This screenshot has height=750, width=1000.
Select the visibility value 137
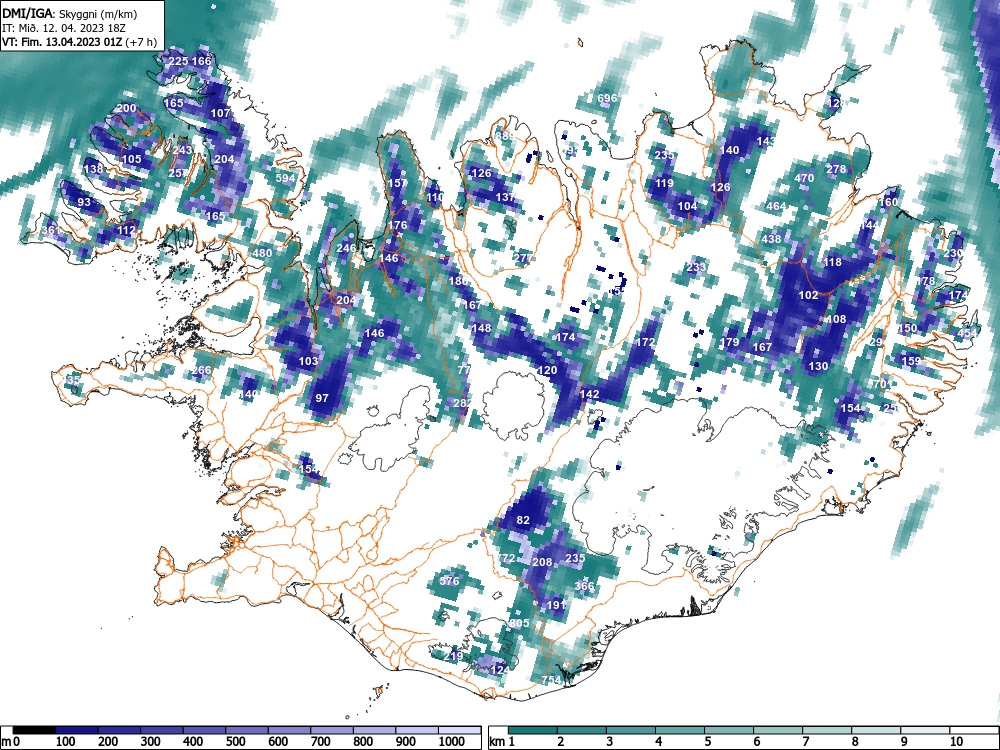point(505,197)
